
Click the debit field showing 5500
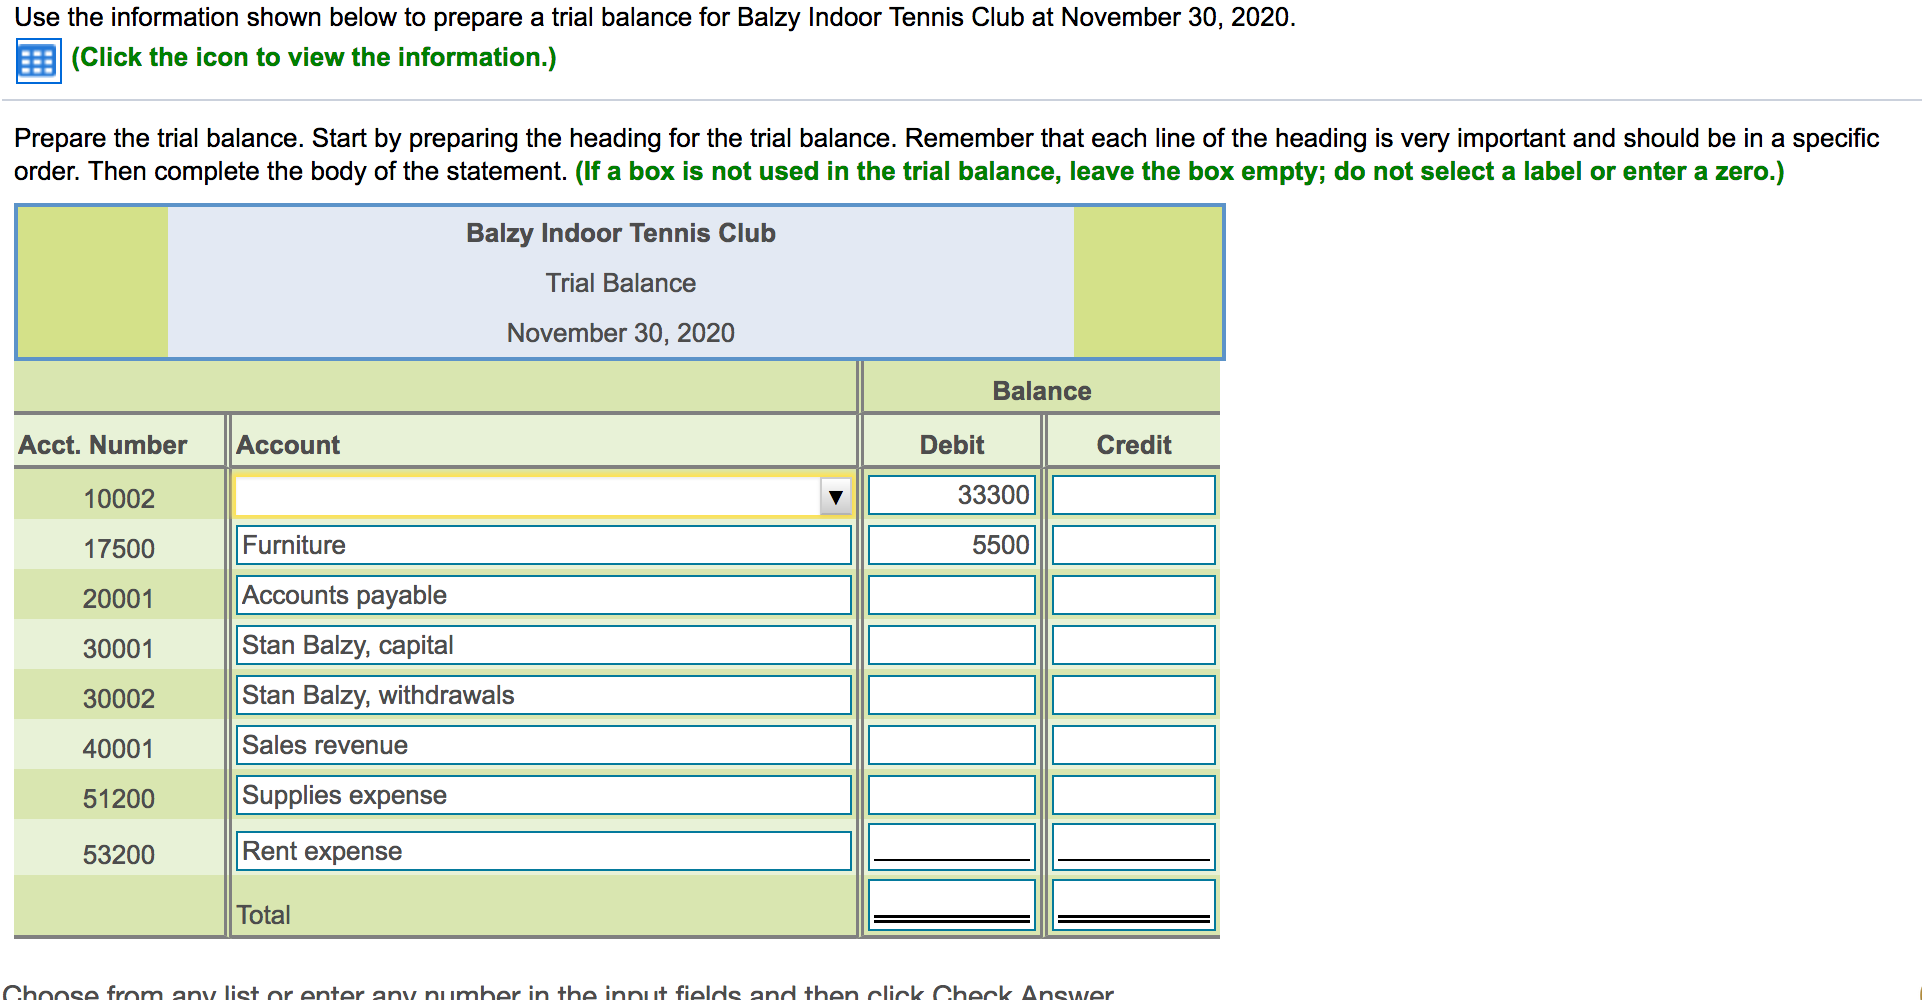950,544
